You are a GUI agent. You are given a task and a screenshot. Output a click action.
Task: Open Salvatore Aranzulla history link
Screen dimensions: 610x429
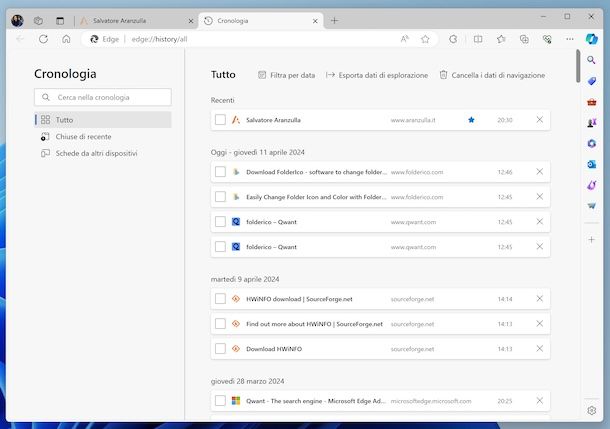point(273,120)
